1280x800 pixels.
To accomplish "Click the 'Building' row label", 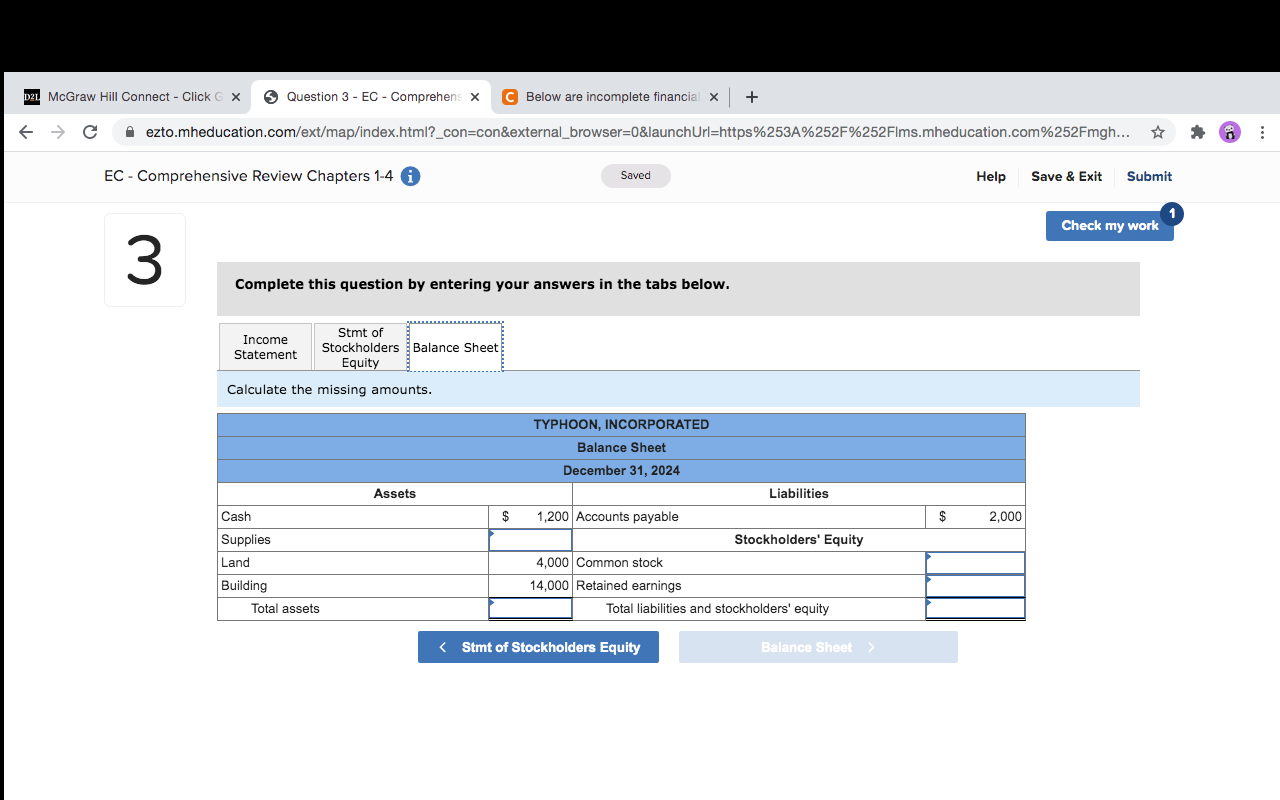I will [x=244, y=586].
